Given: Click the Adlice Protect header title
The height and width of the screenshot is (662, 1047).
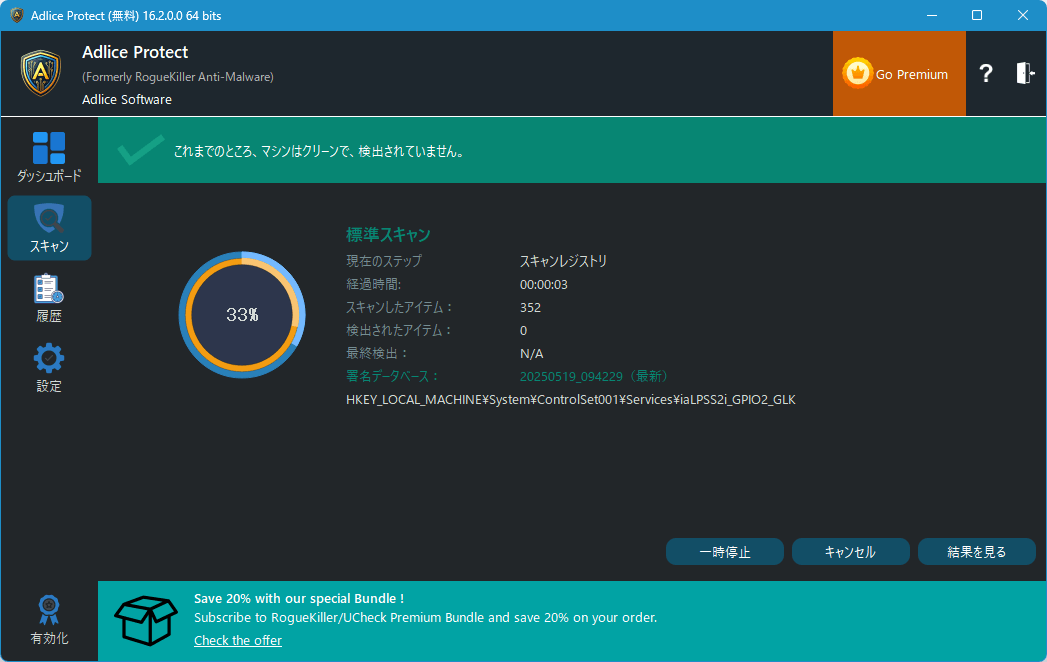Looking at the screenshot, I should coord(135,52).
